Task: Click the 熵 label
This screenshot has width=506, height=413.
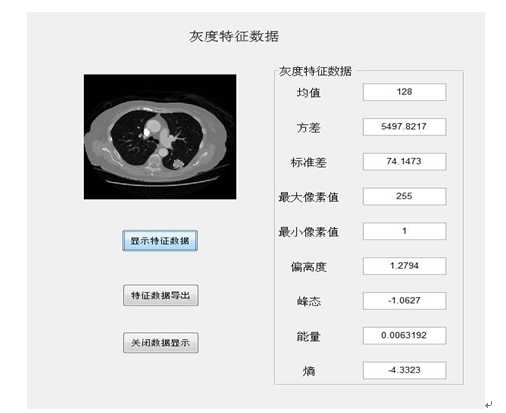Action: (309, 371)
